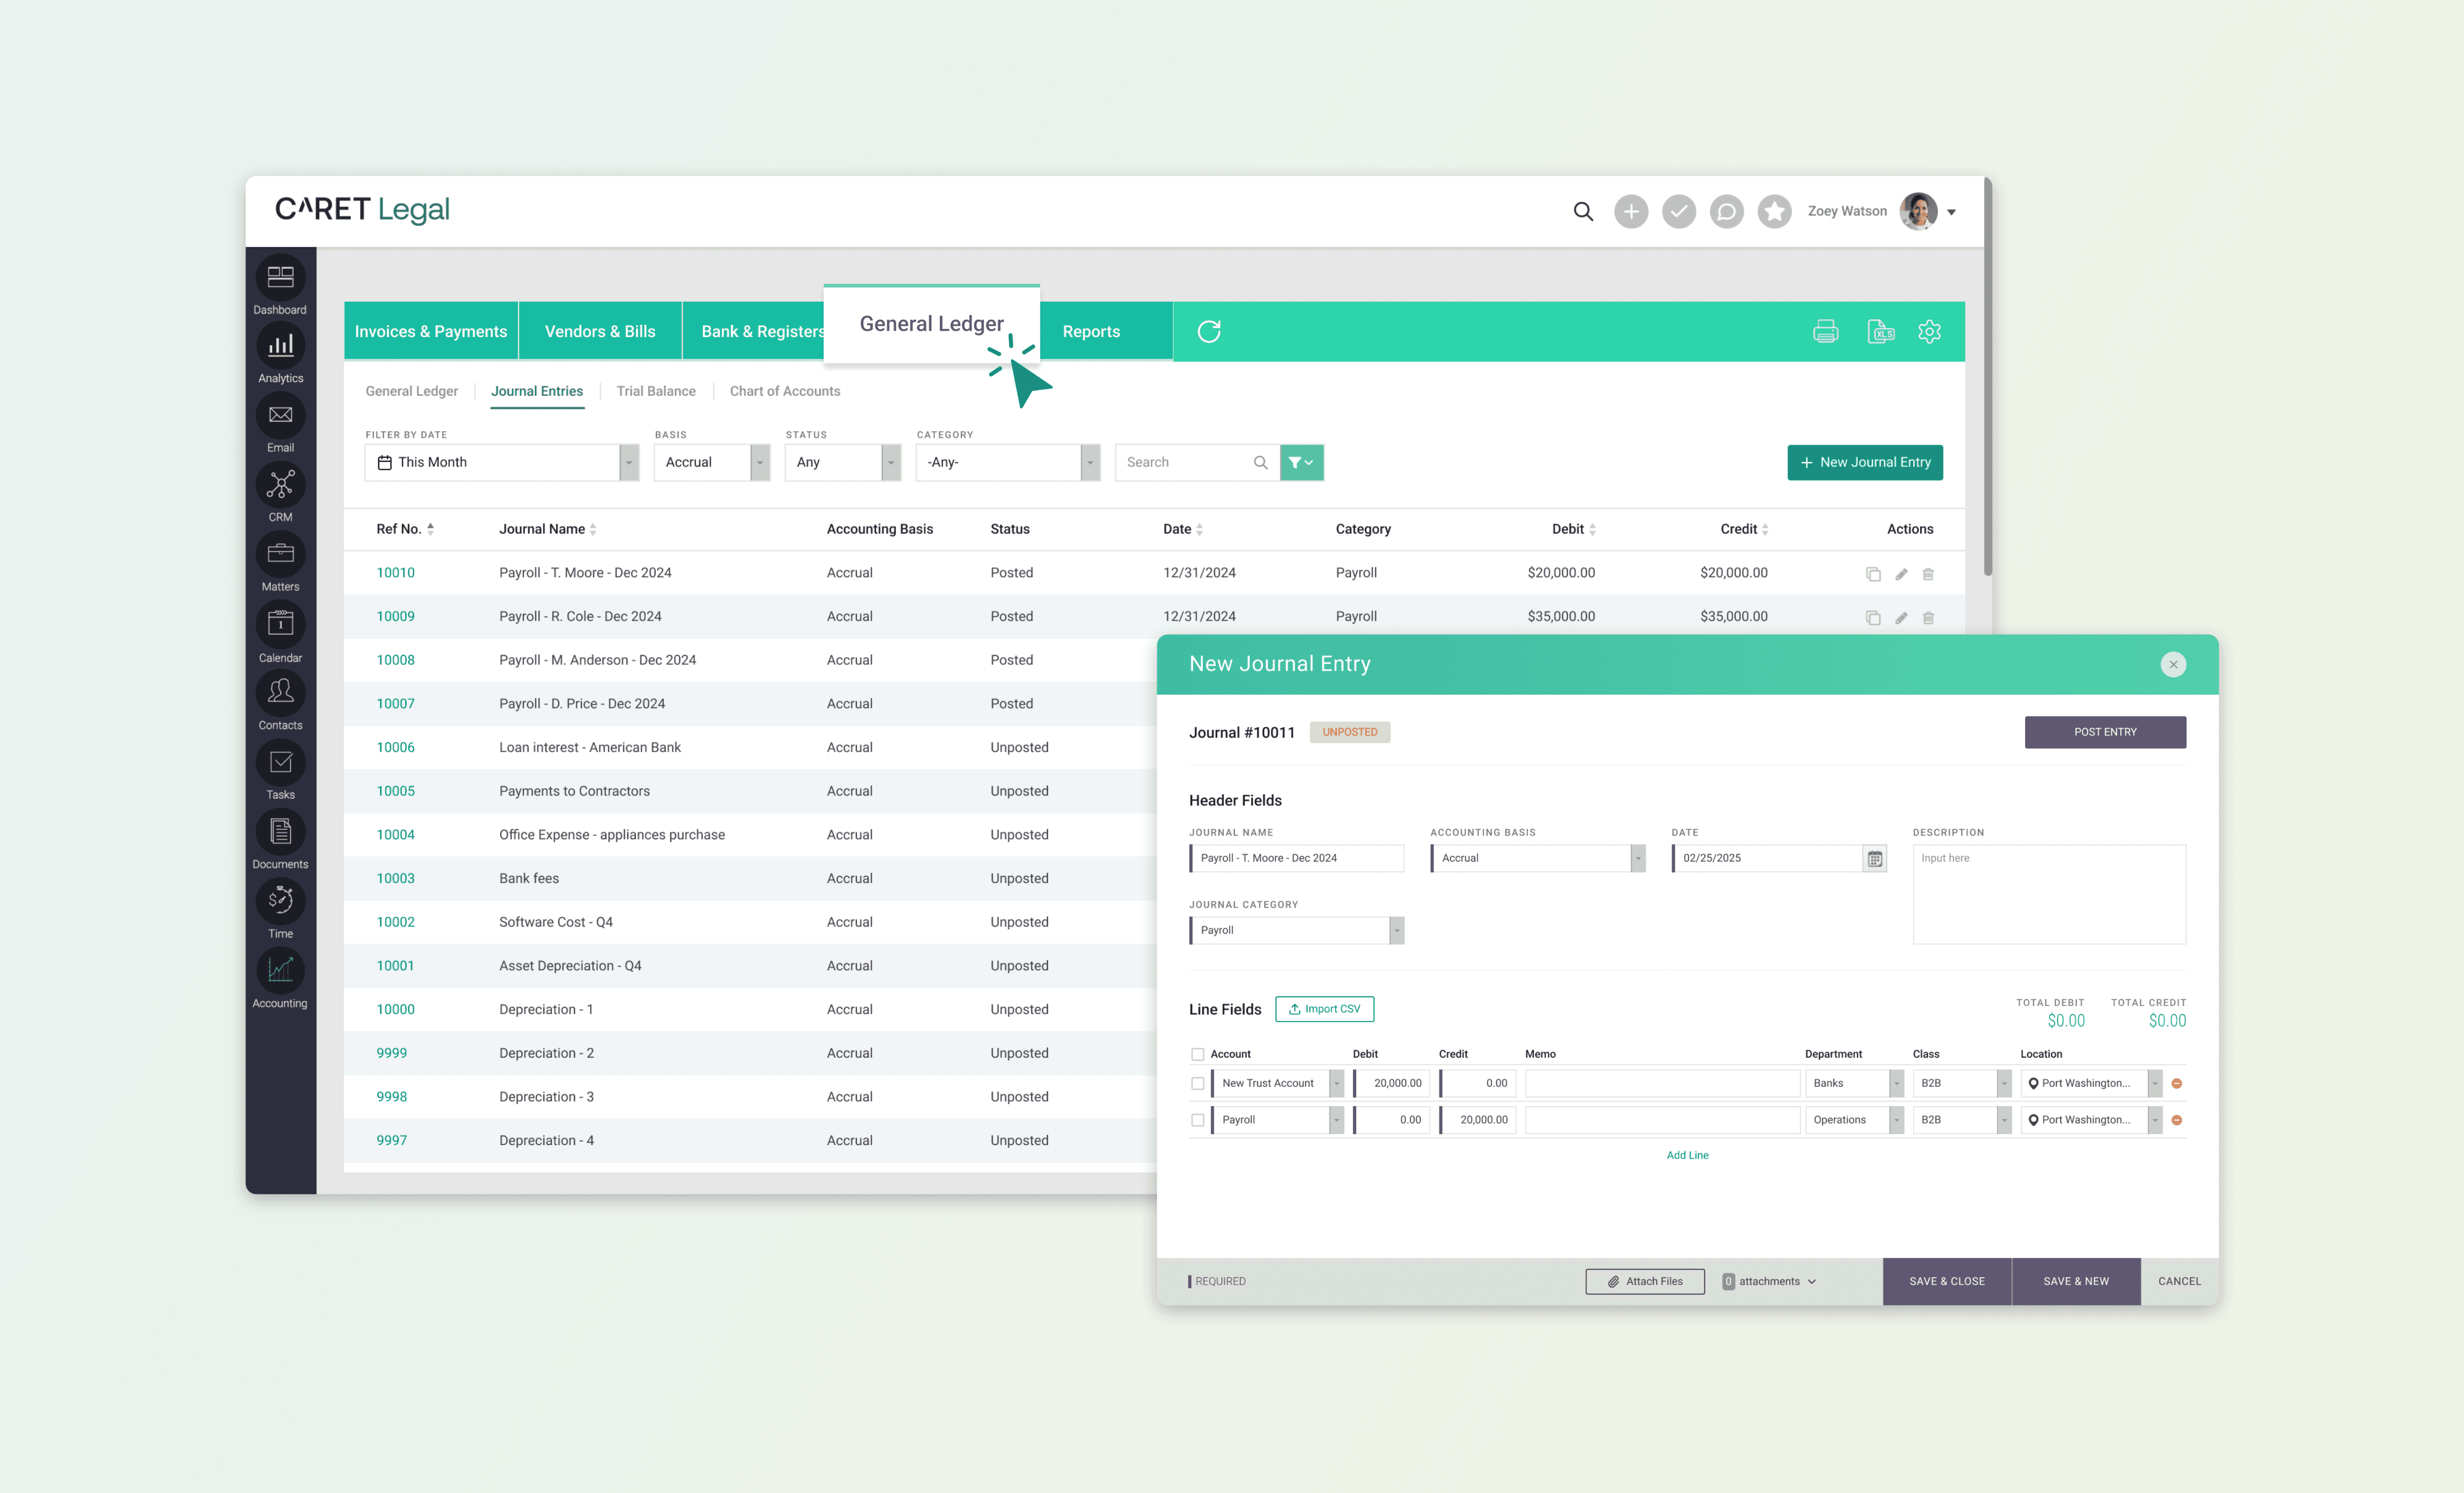Open the Matters briefcase icon
This screenshot has height=1493, width=2464.
coord(280,555)
